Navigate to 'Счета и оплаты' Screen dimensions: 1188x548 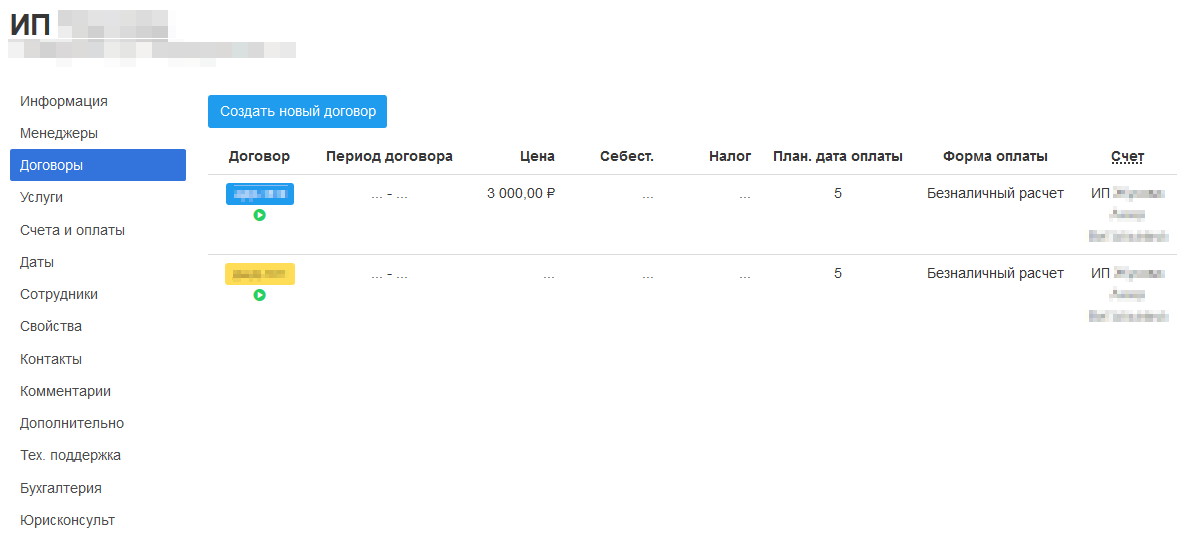(72, 230)
